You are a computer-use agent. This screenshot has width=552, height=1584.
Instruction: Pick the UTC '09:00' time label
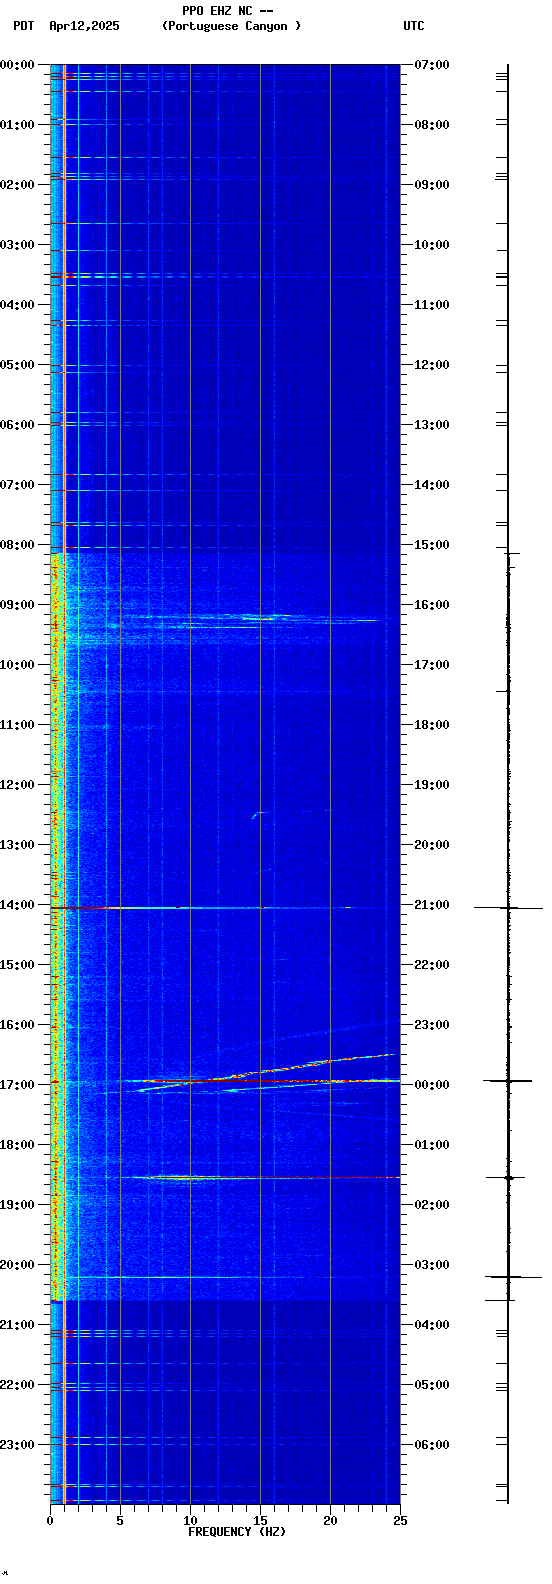[431, 185]
